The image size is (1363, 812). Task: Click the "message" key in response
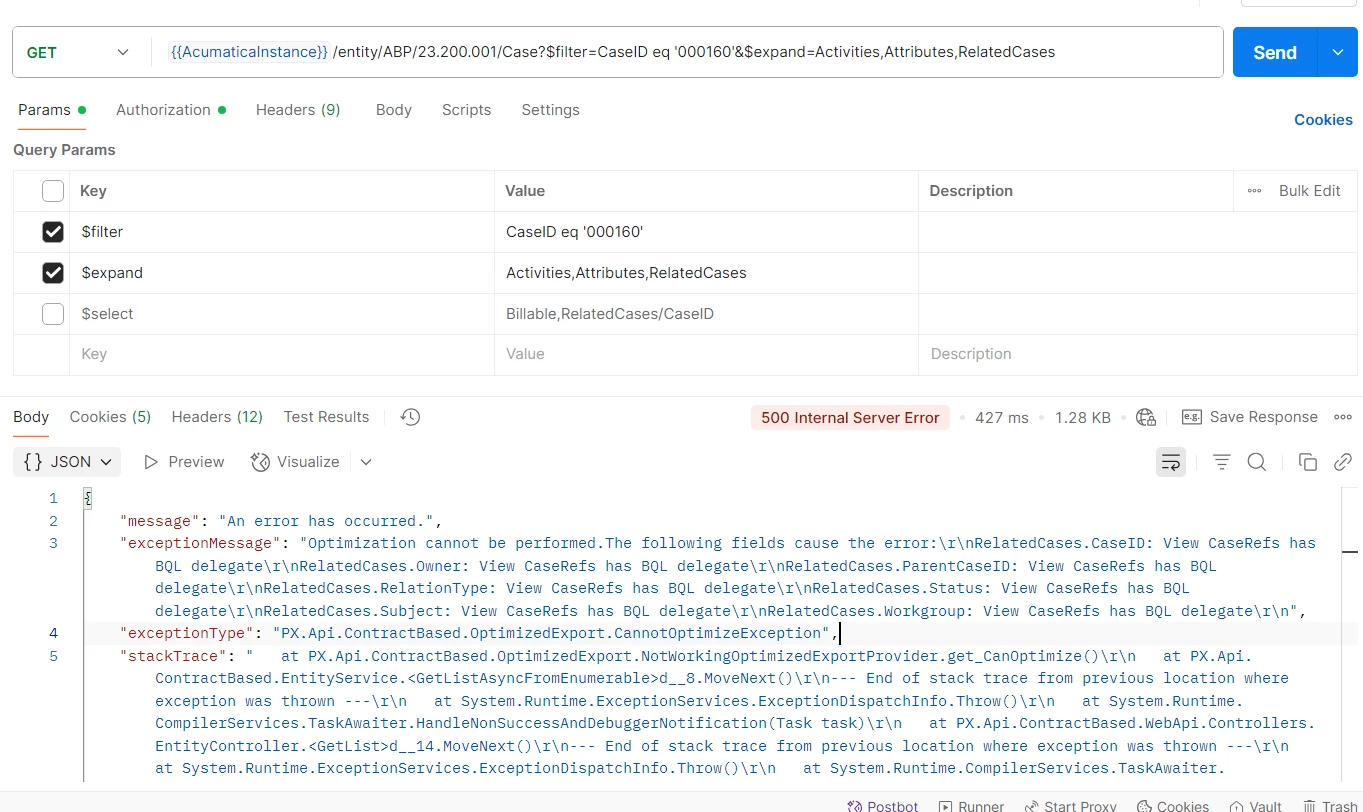tap(158, 521)
